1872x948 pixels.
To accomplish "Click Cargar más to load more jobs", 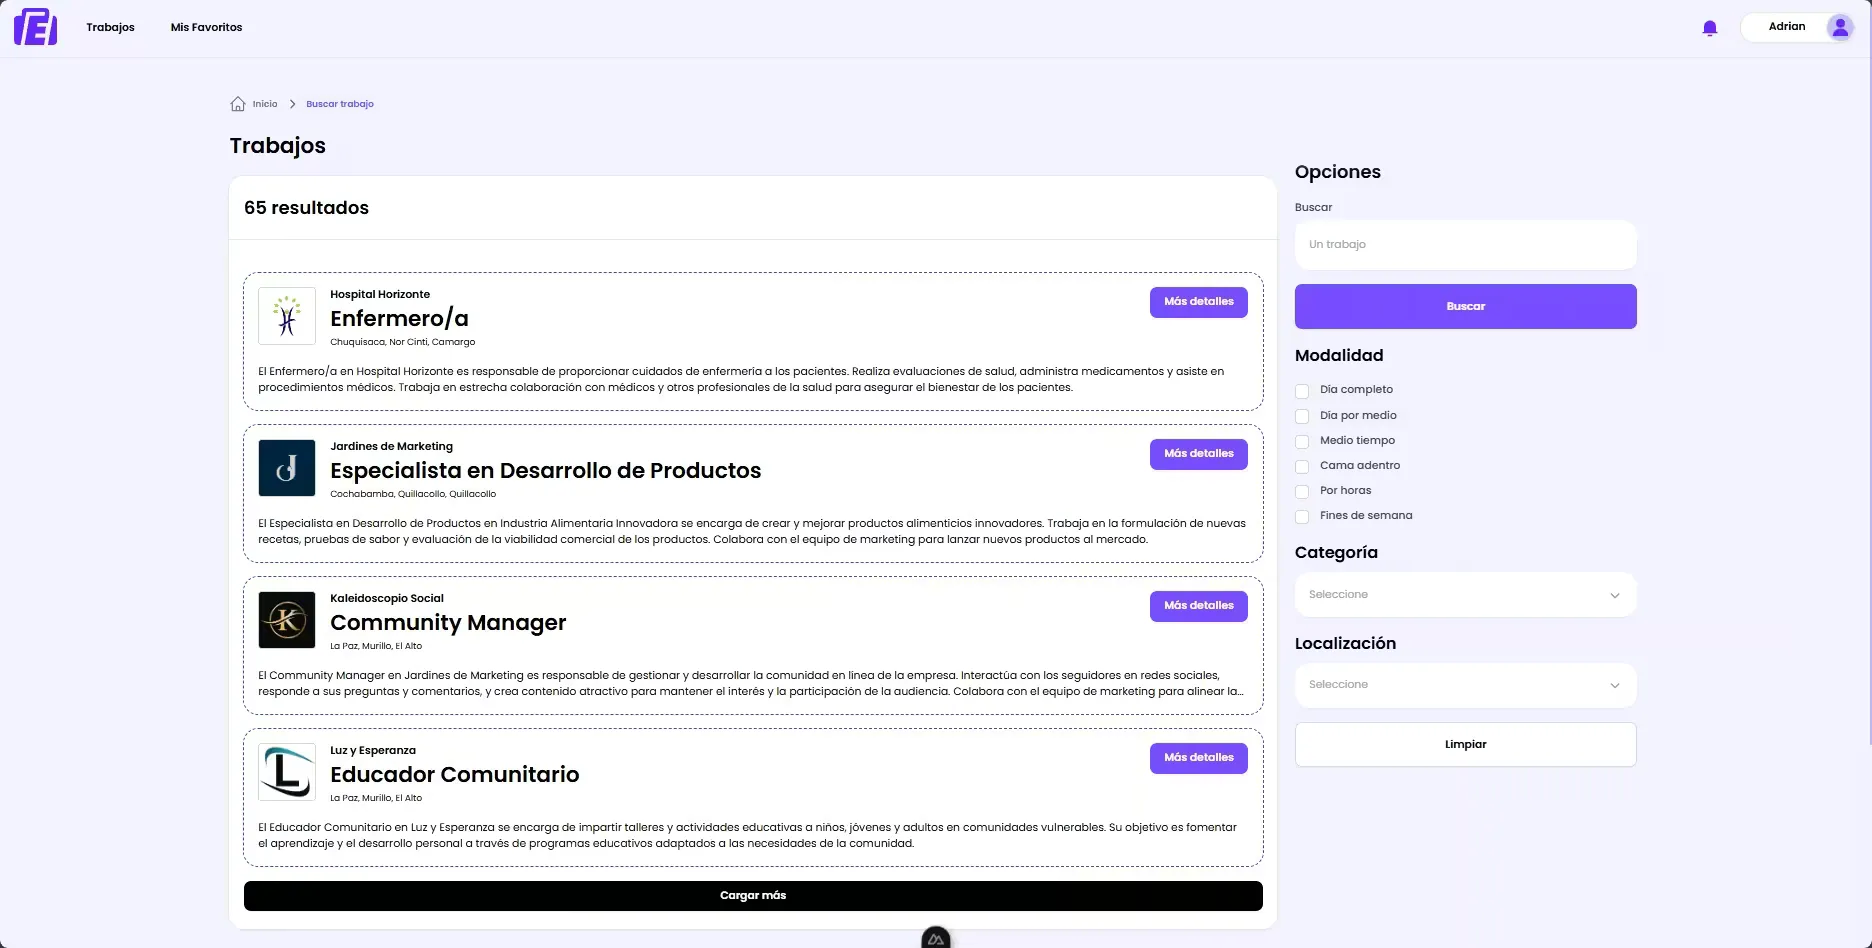I will [753, 895].
